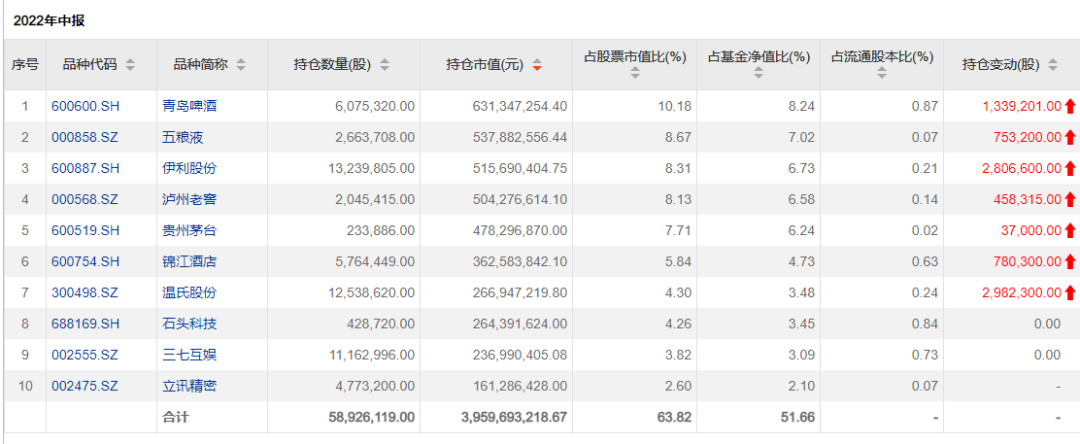Select 锦江酒店 position change 780,300.00
The image size is (1080, 444).
coord(1027,262)
